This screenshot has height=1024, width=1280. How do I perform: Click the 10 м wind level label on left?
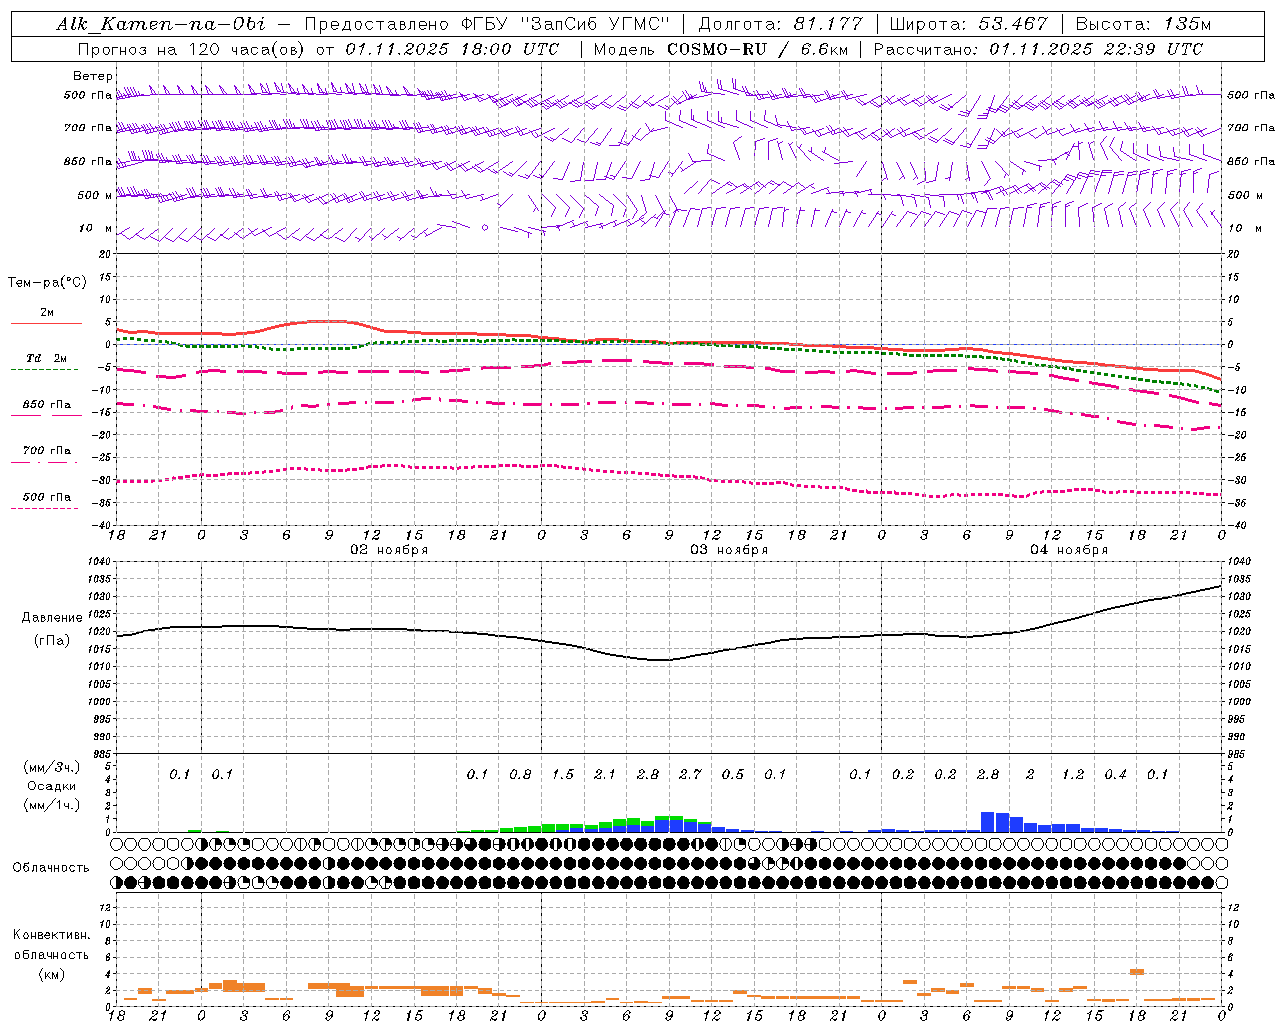[x=97, y=228]
